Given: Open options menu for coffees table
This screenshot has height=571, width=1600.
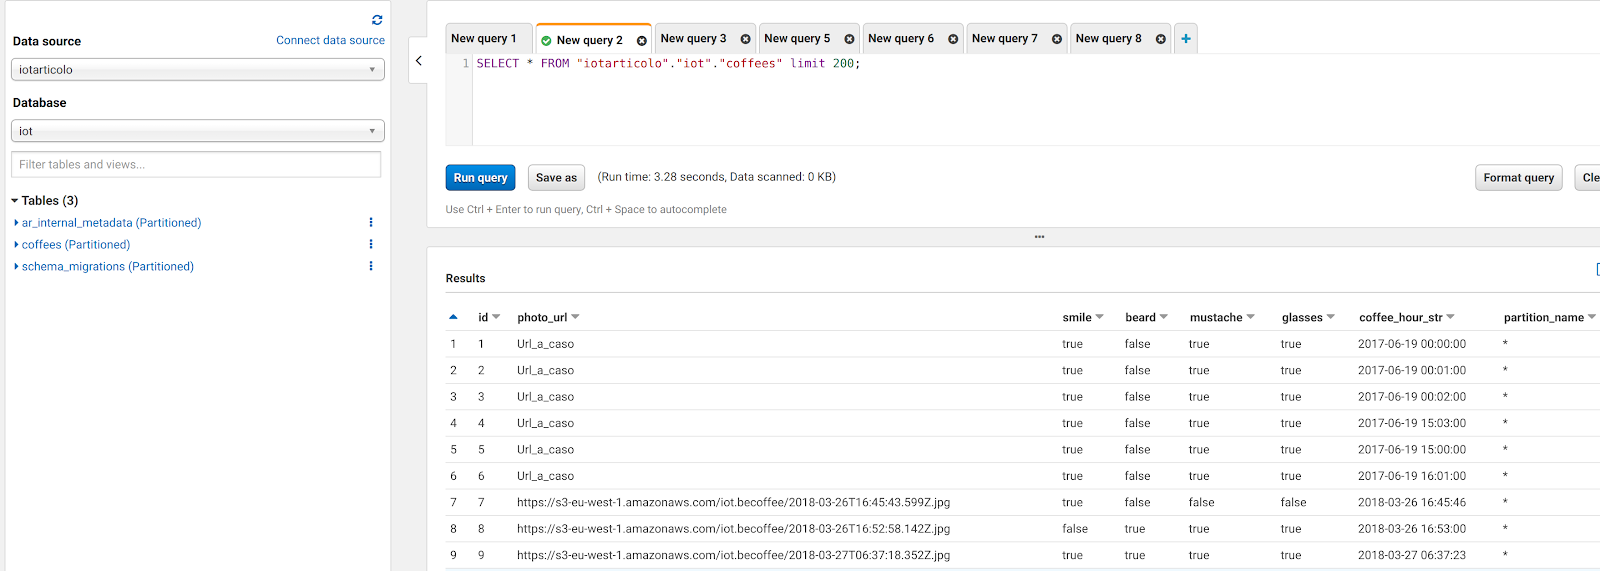Looking at the screenshot, I should pyautogui.click(x=371, y=244).
